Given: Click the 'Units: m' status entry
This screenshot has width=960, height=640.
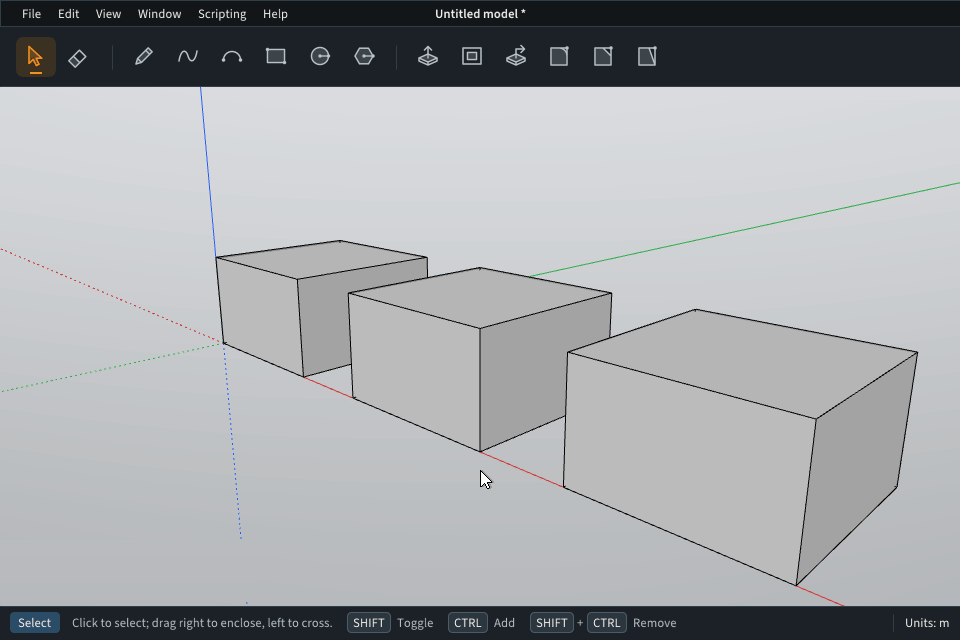Looking at the screenshot, I should click(x=927, y=623).
